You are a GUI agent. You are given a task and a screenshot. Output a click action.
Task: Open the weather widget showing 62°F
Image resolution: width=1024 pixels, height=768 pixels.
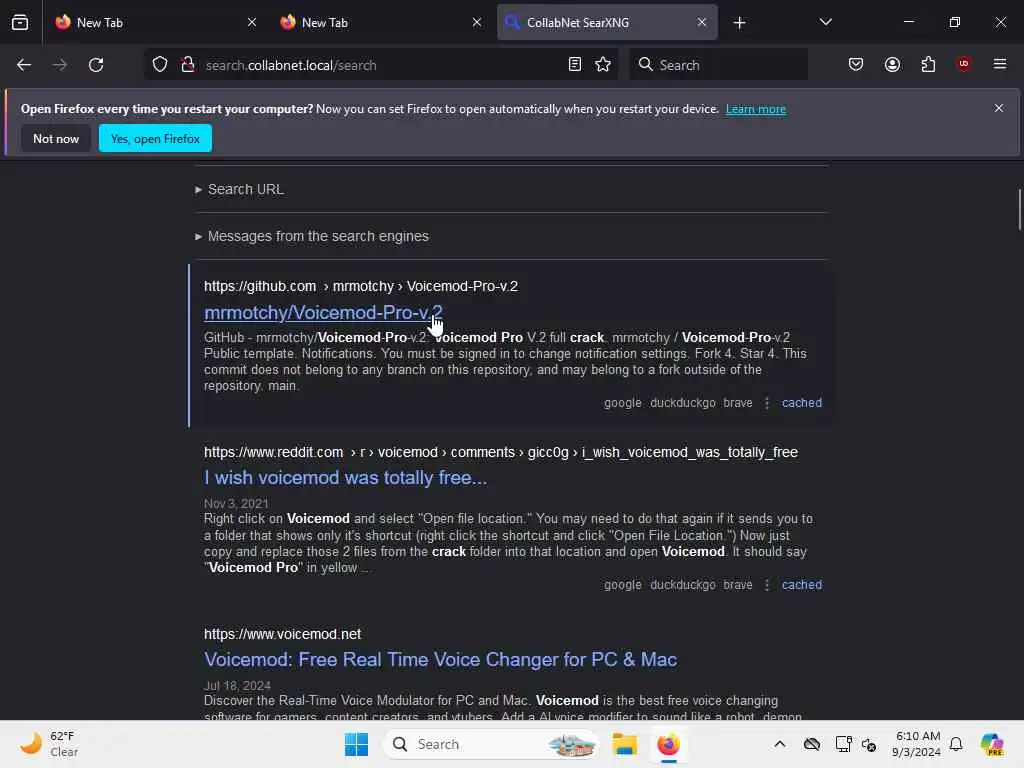50,744
